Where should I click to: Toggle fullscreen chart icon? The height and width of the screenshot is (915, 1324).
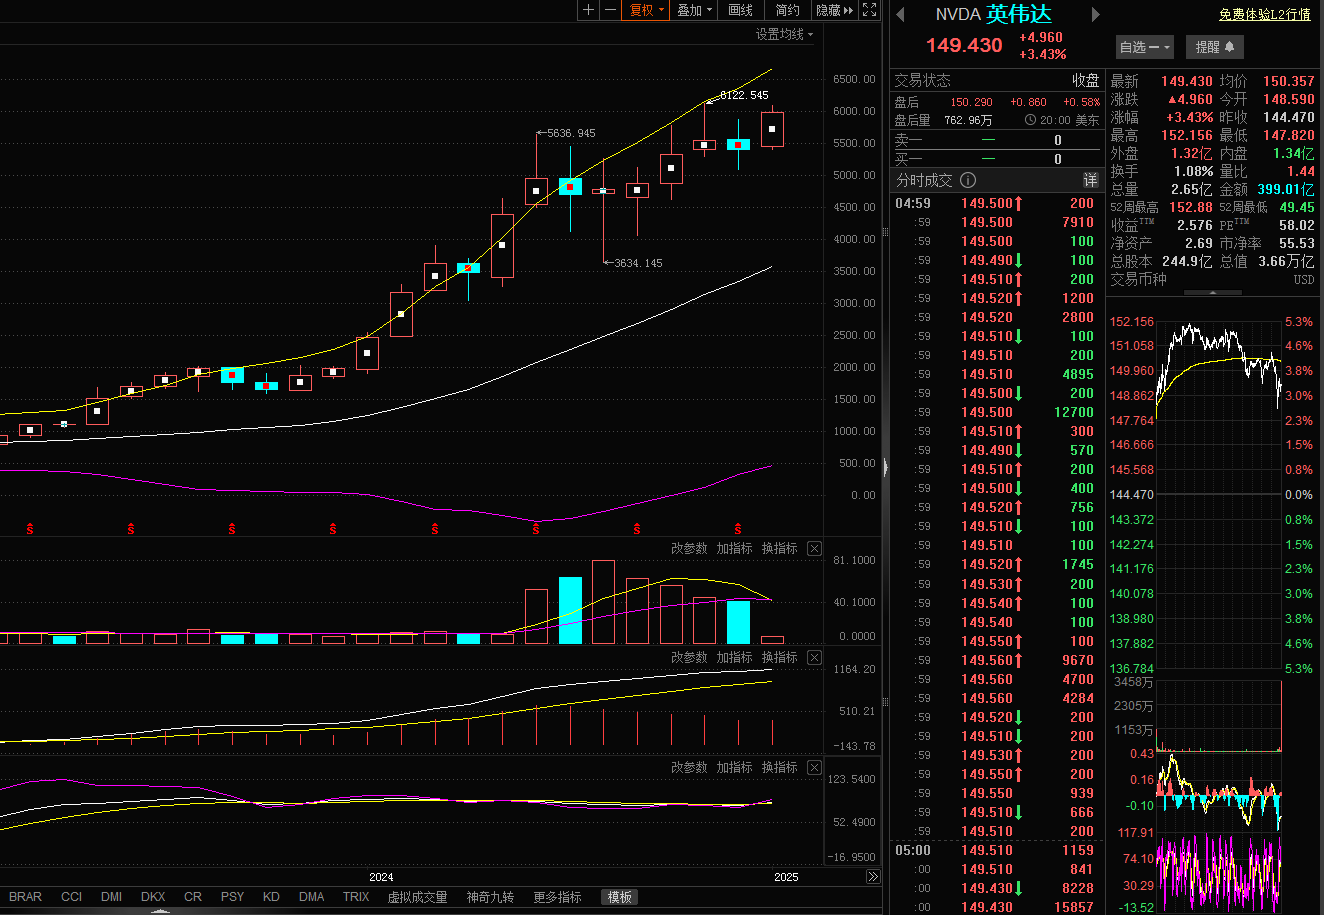tap(869, 10)
